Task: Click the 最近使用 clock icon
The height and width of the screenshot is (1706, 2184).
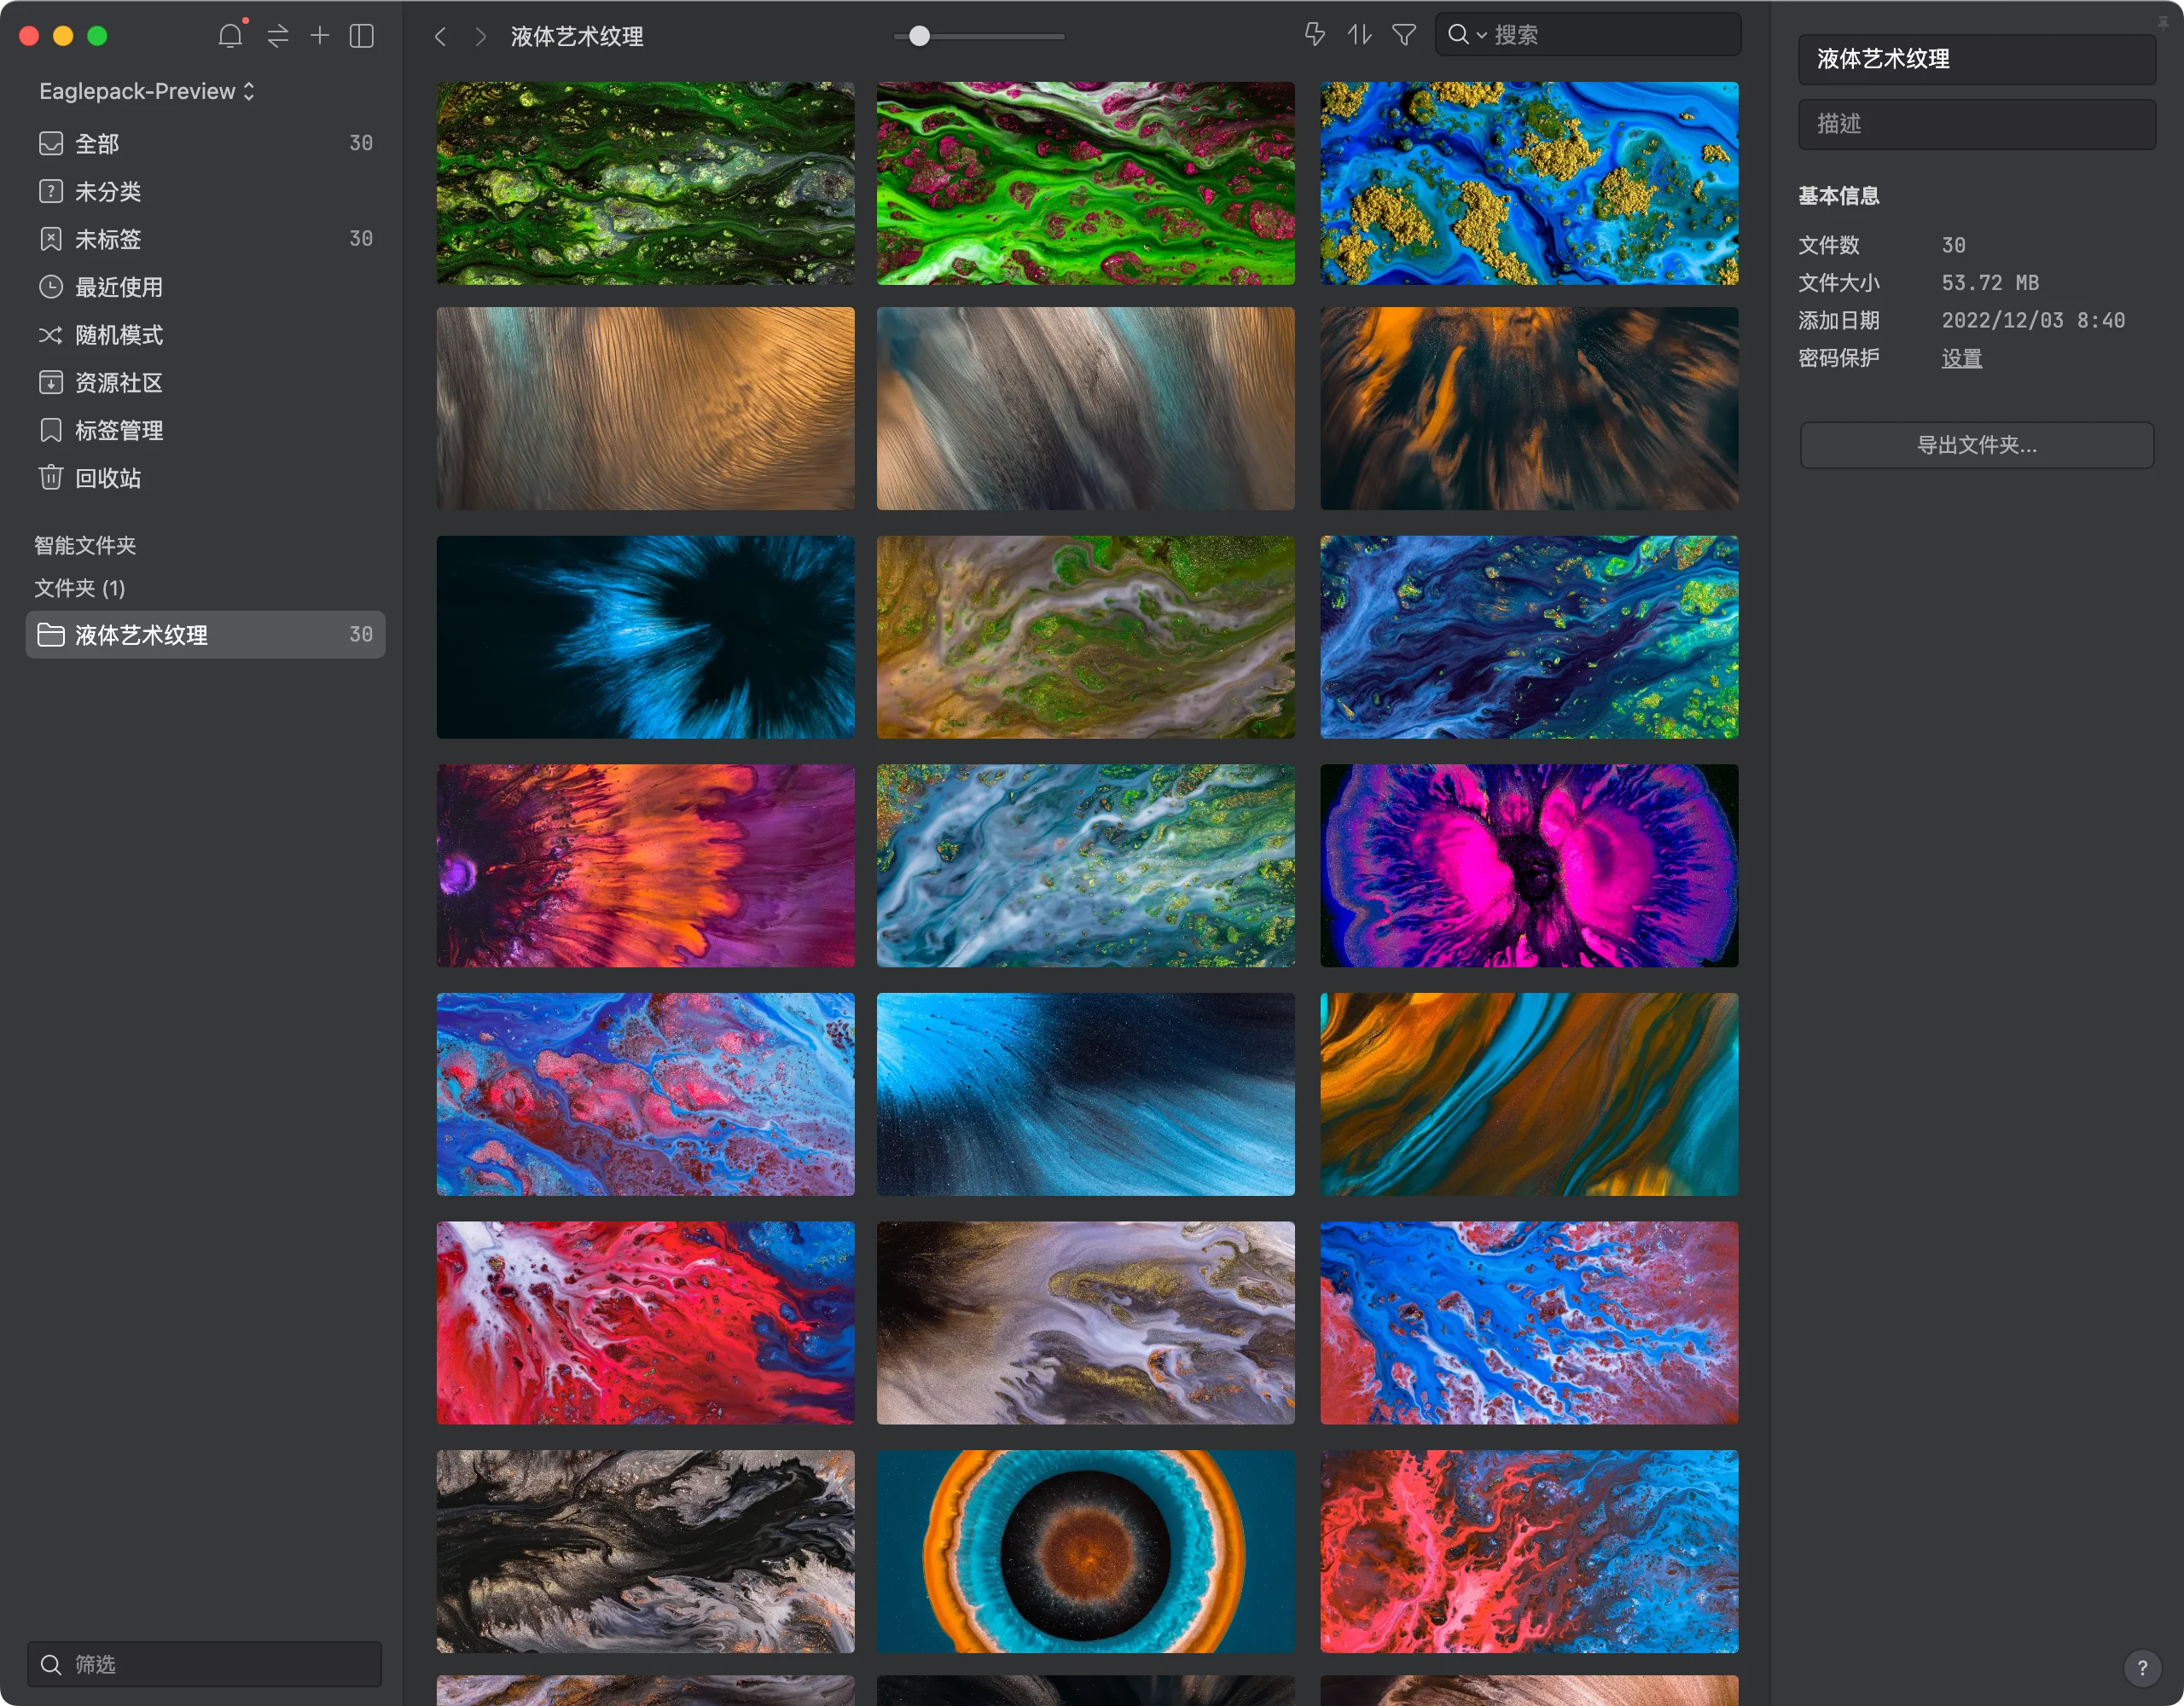Action: [51, 287]
